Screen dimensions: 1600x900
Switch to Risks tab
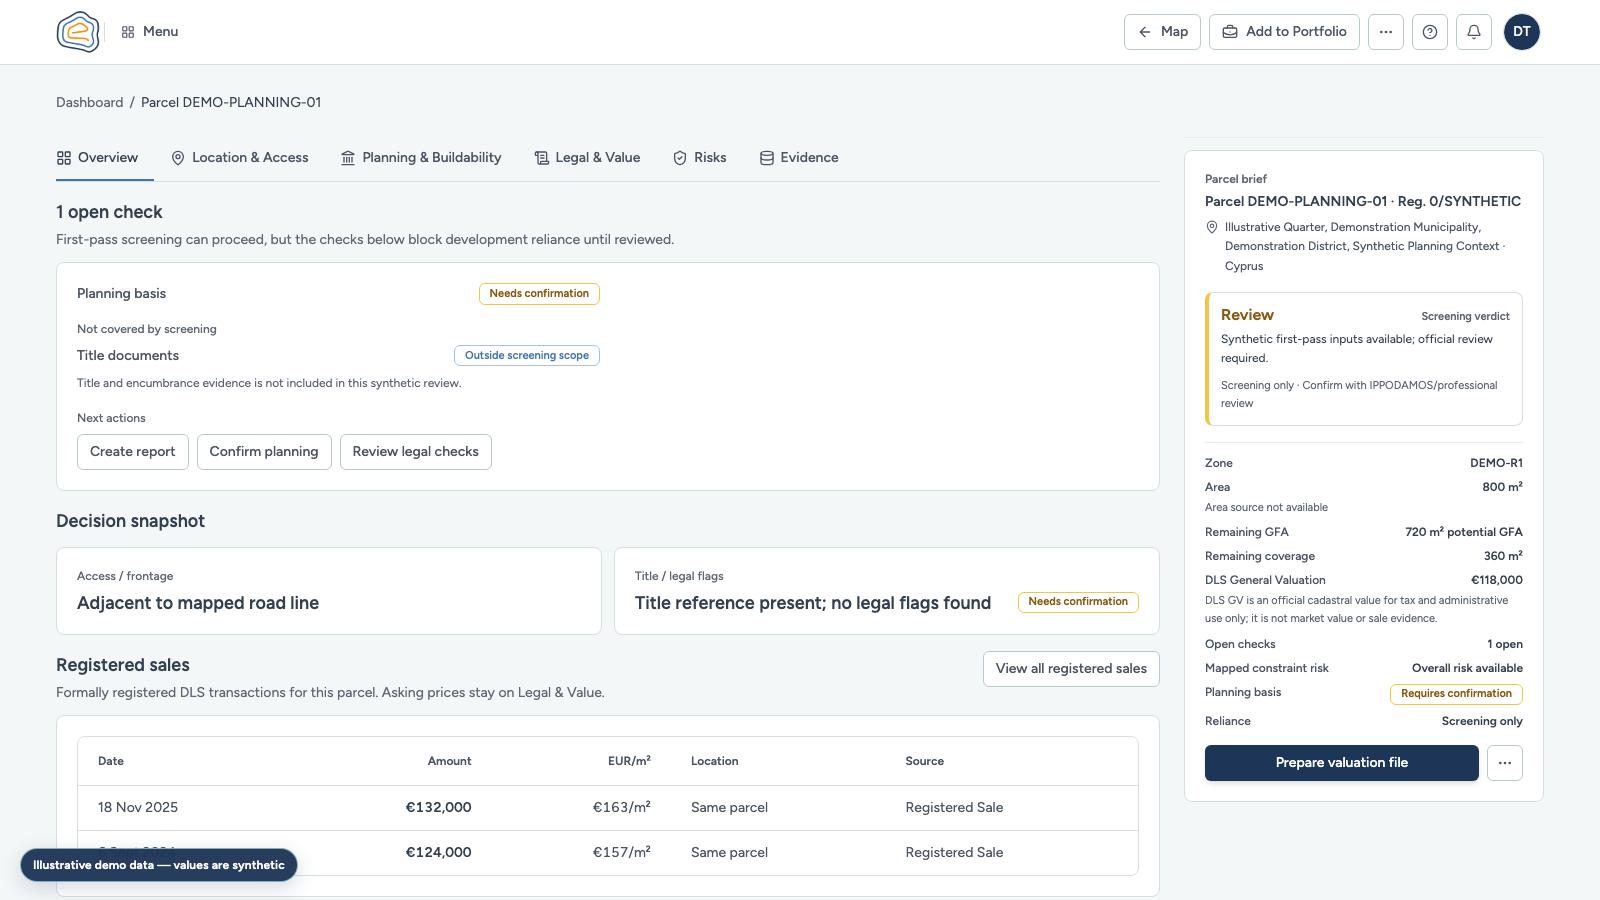tap(700, 158)
